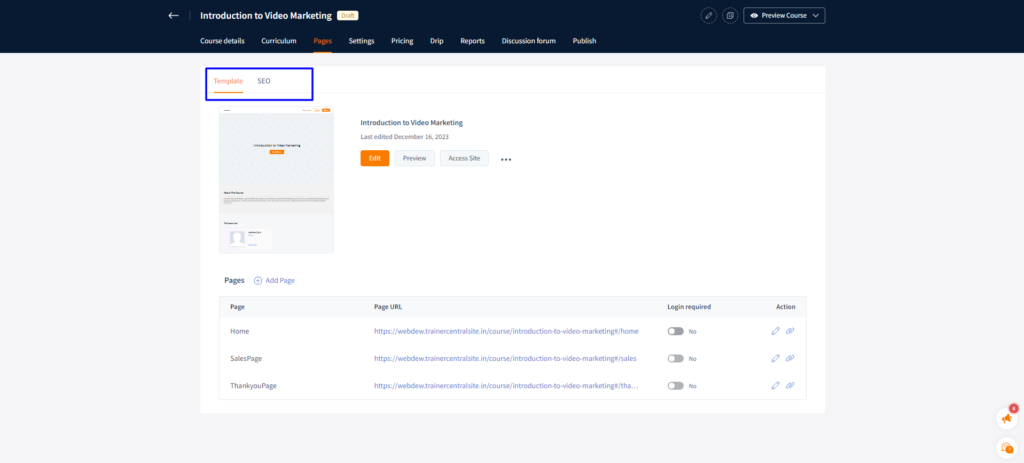Click the course template thumbnail preview
Image resolution: width=1024 pixels, height=463 pixels.
(x=276, y=180)
